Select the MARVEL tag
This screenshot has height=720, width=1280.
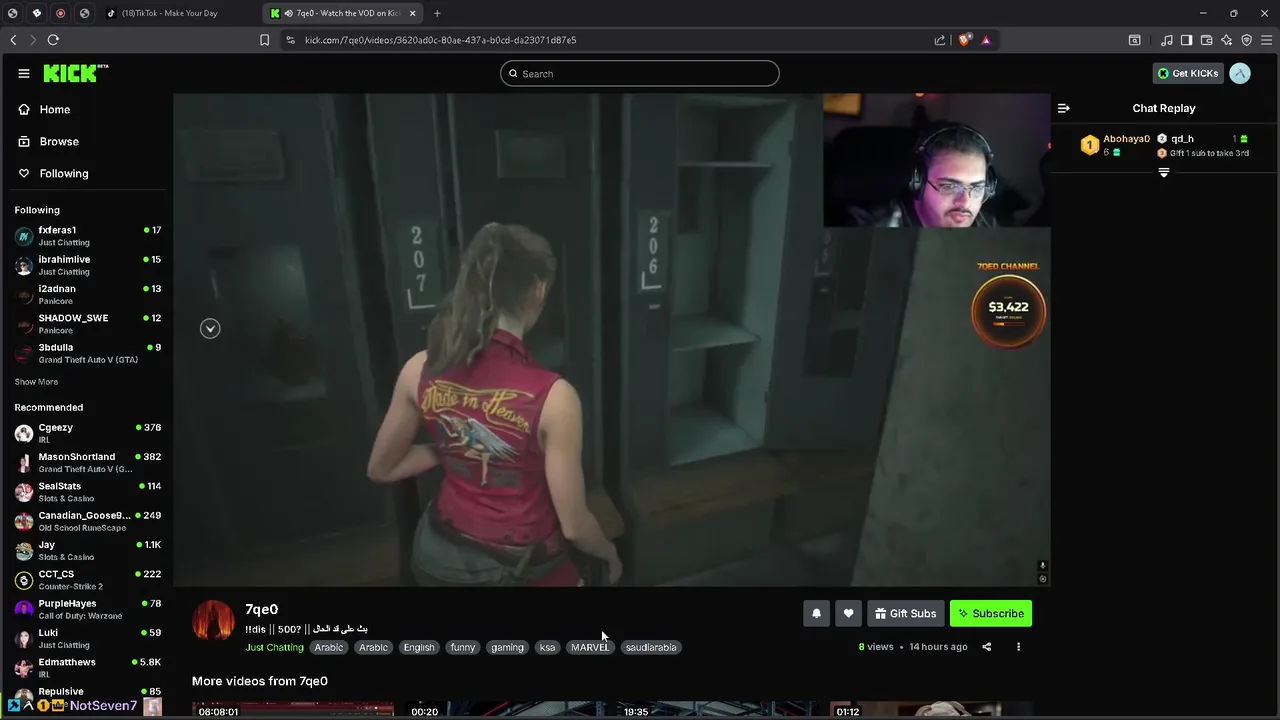click(x=590, y=647)
